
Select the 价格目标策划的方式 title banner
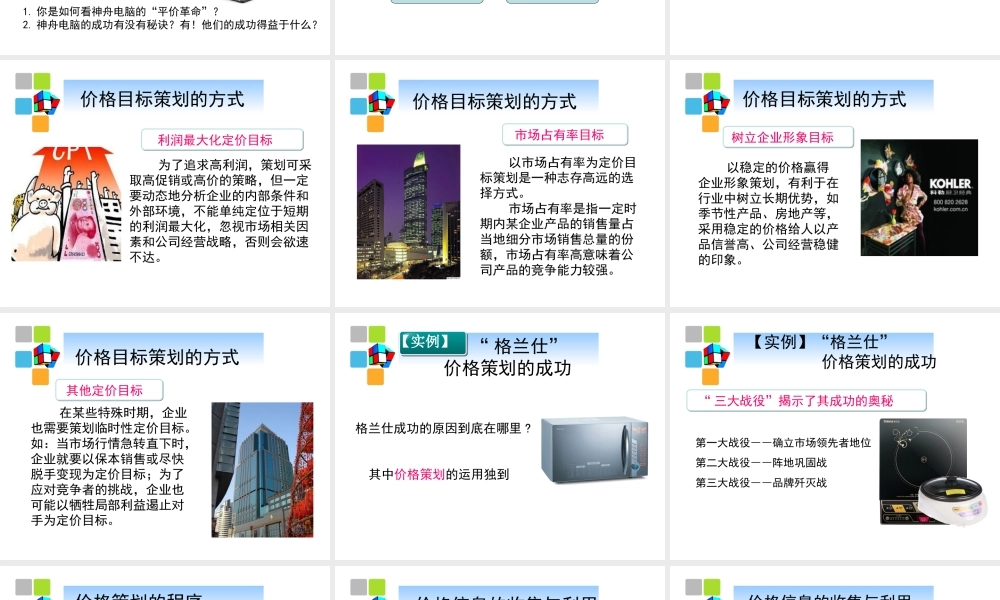pyautogui.click(x=163, y=95)
